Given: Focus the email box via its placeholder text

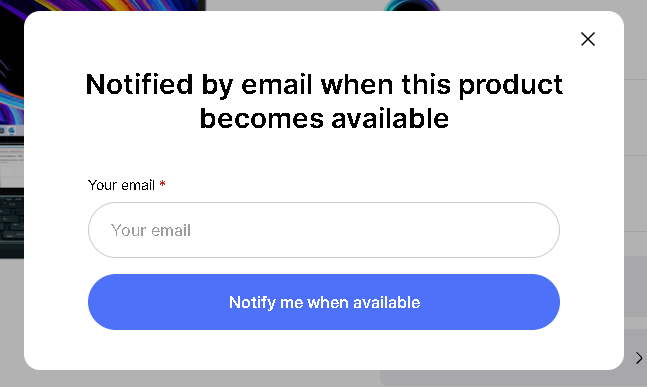Looking at the screenshot, I should (x=151, y=230).
